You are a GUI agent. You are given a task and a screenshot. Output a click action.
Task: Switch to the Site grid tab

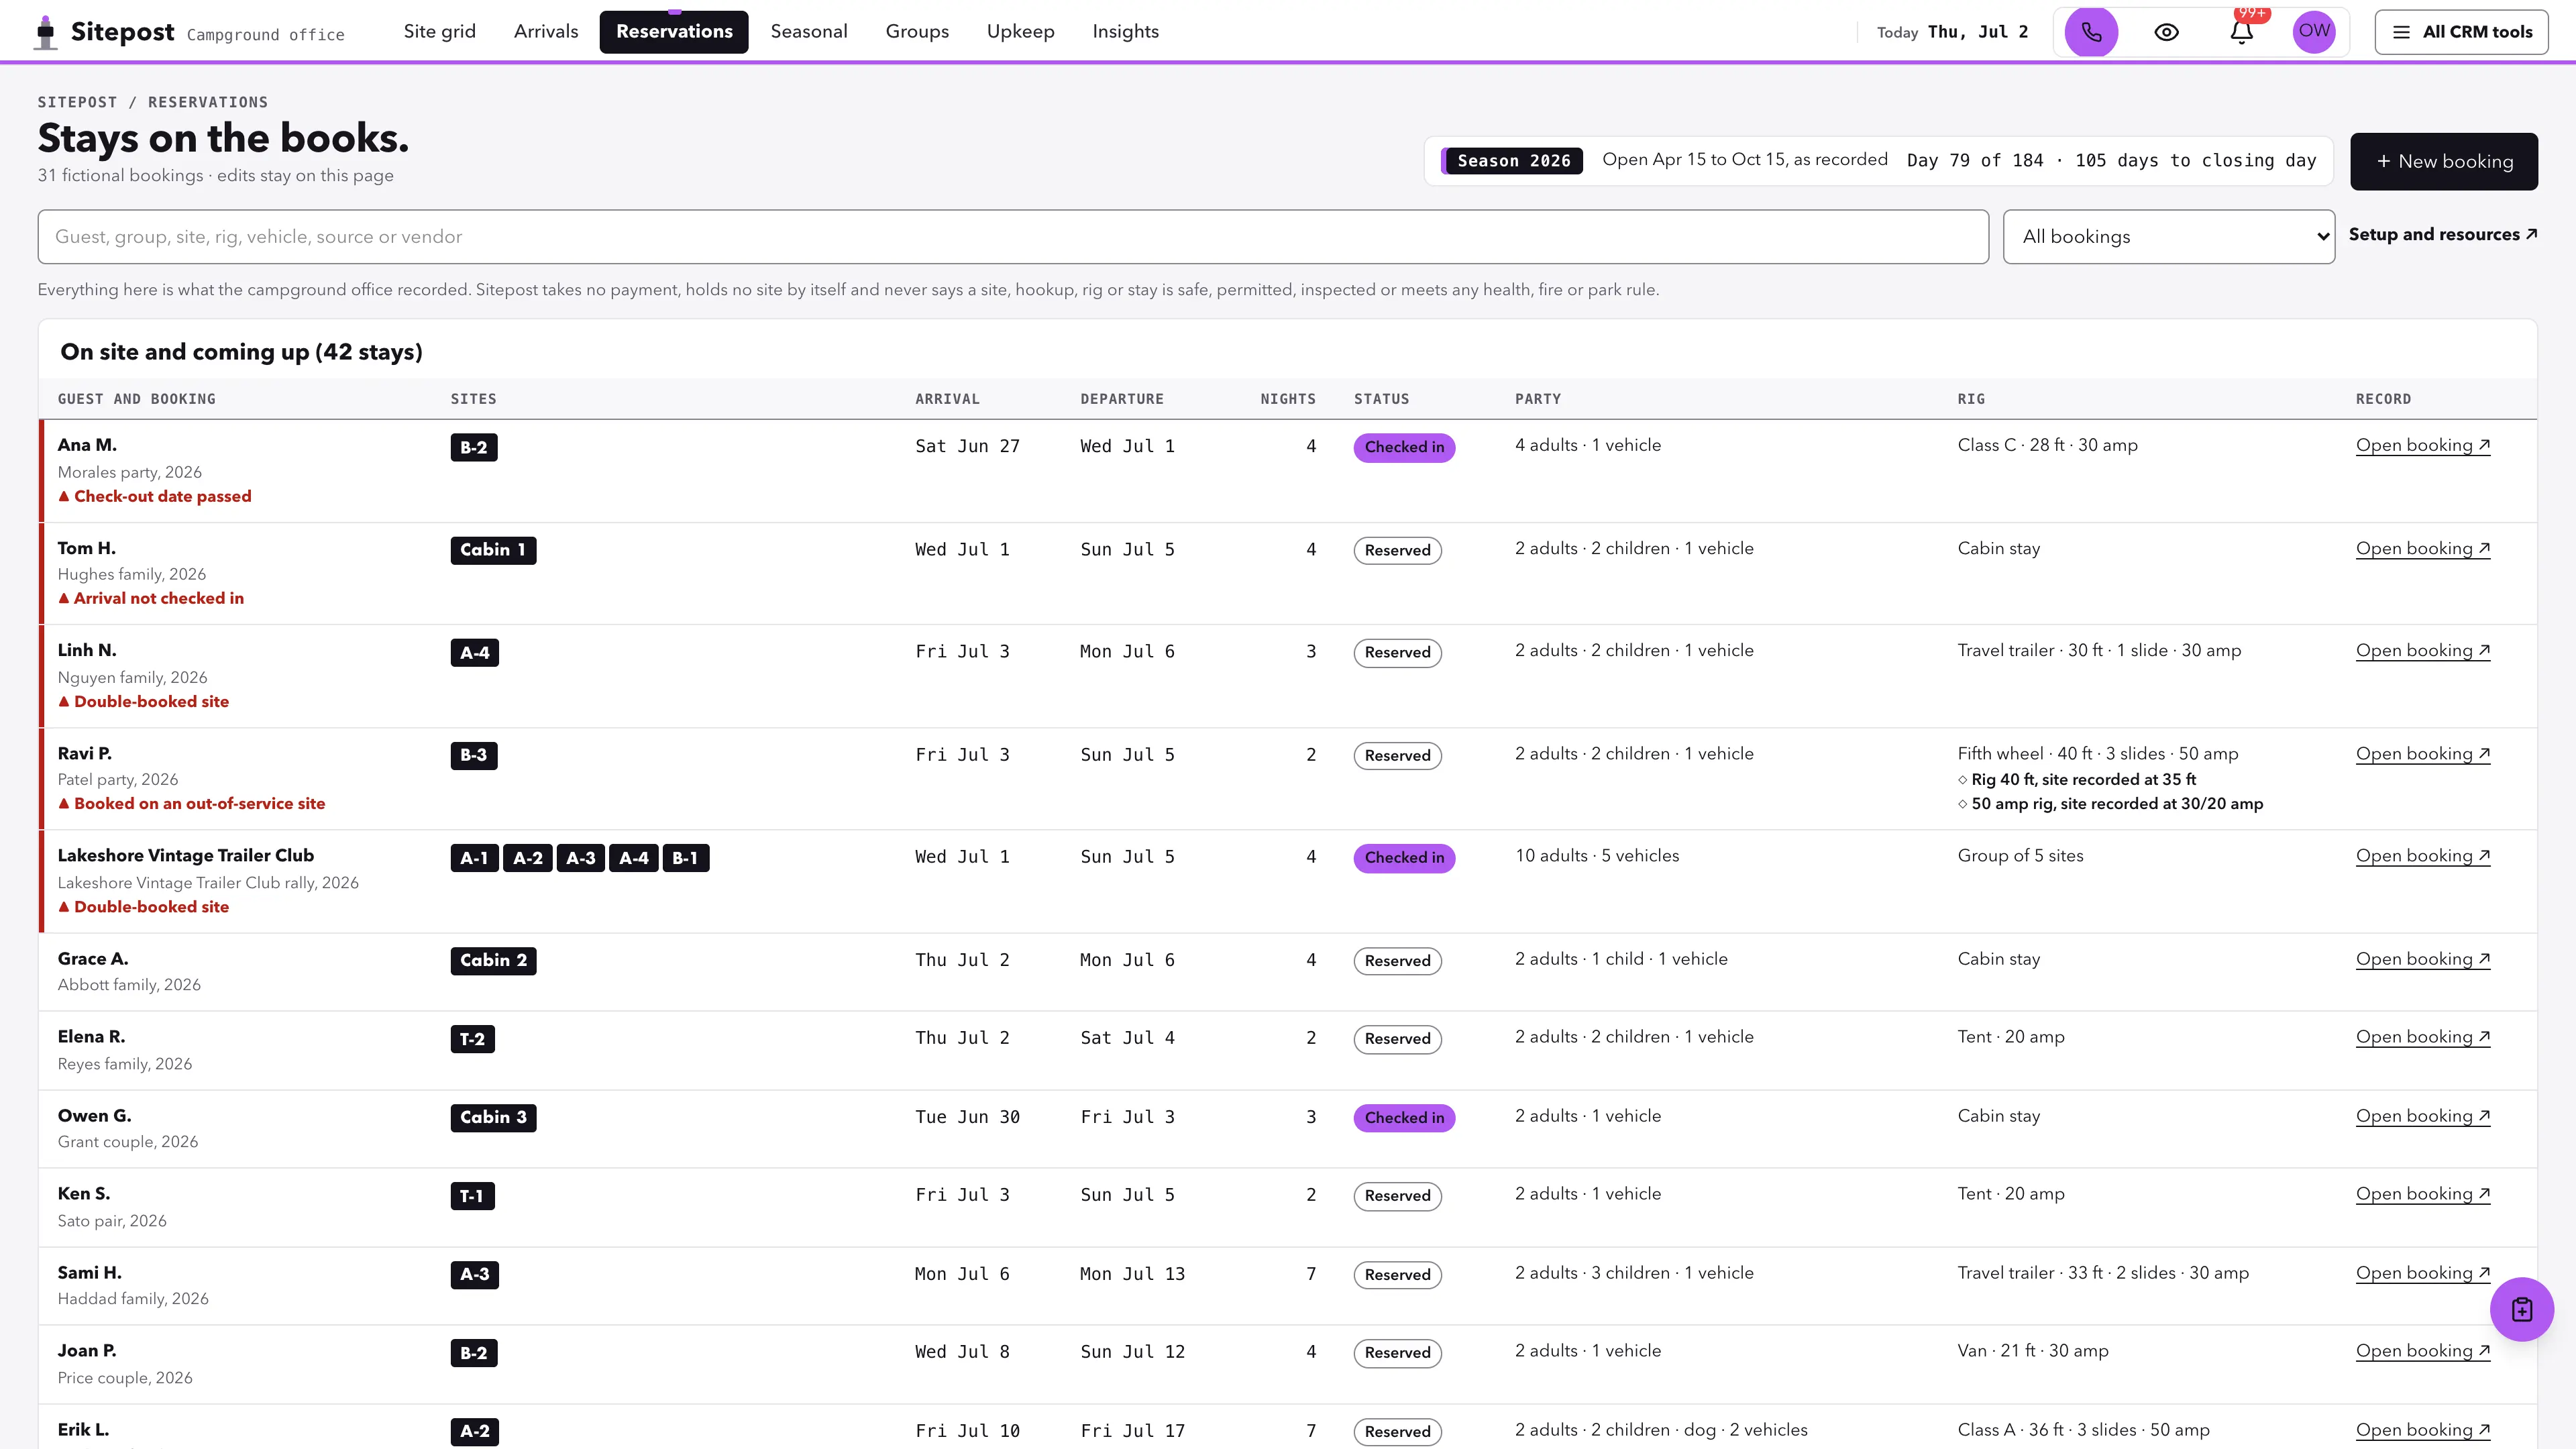point(440,31)
